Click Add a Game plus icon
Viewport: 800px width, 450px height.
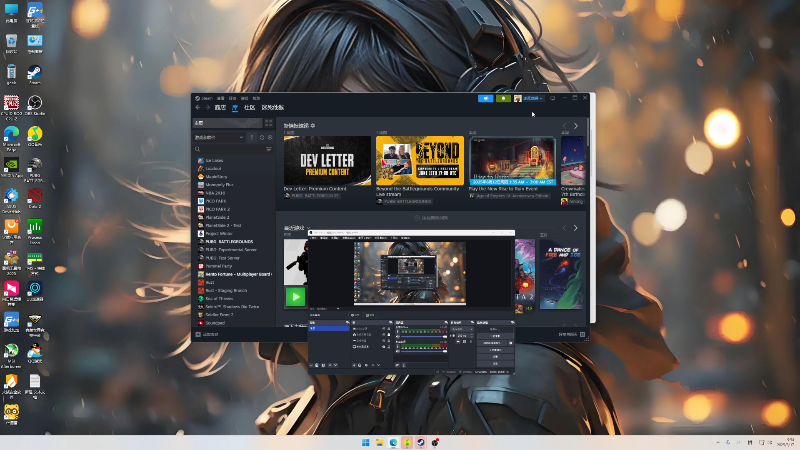[198, 334]
